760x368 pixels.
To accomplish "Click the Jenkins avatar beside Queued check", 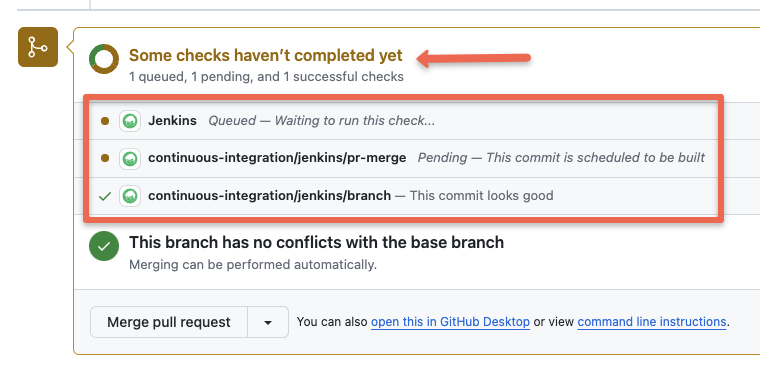I will (x=130, y=121).
